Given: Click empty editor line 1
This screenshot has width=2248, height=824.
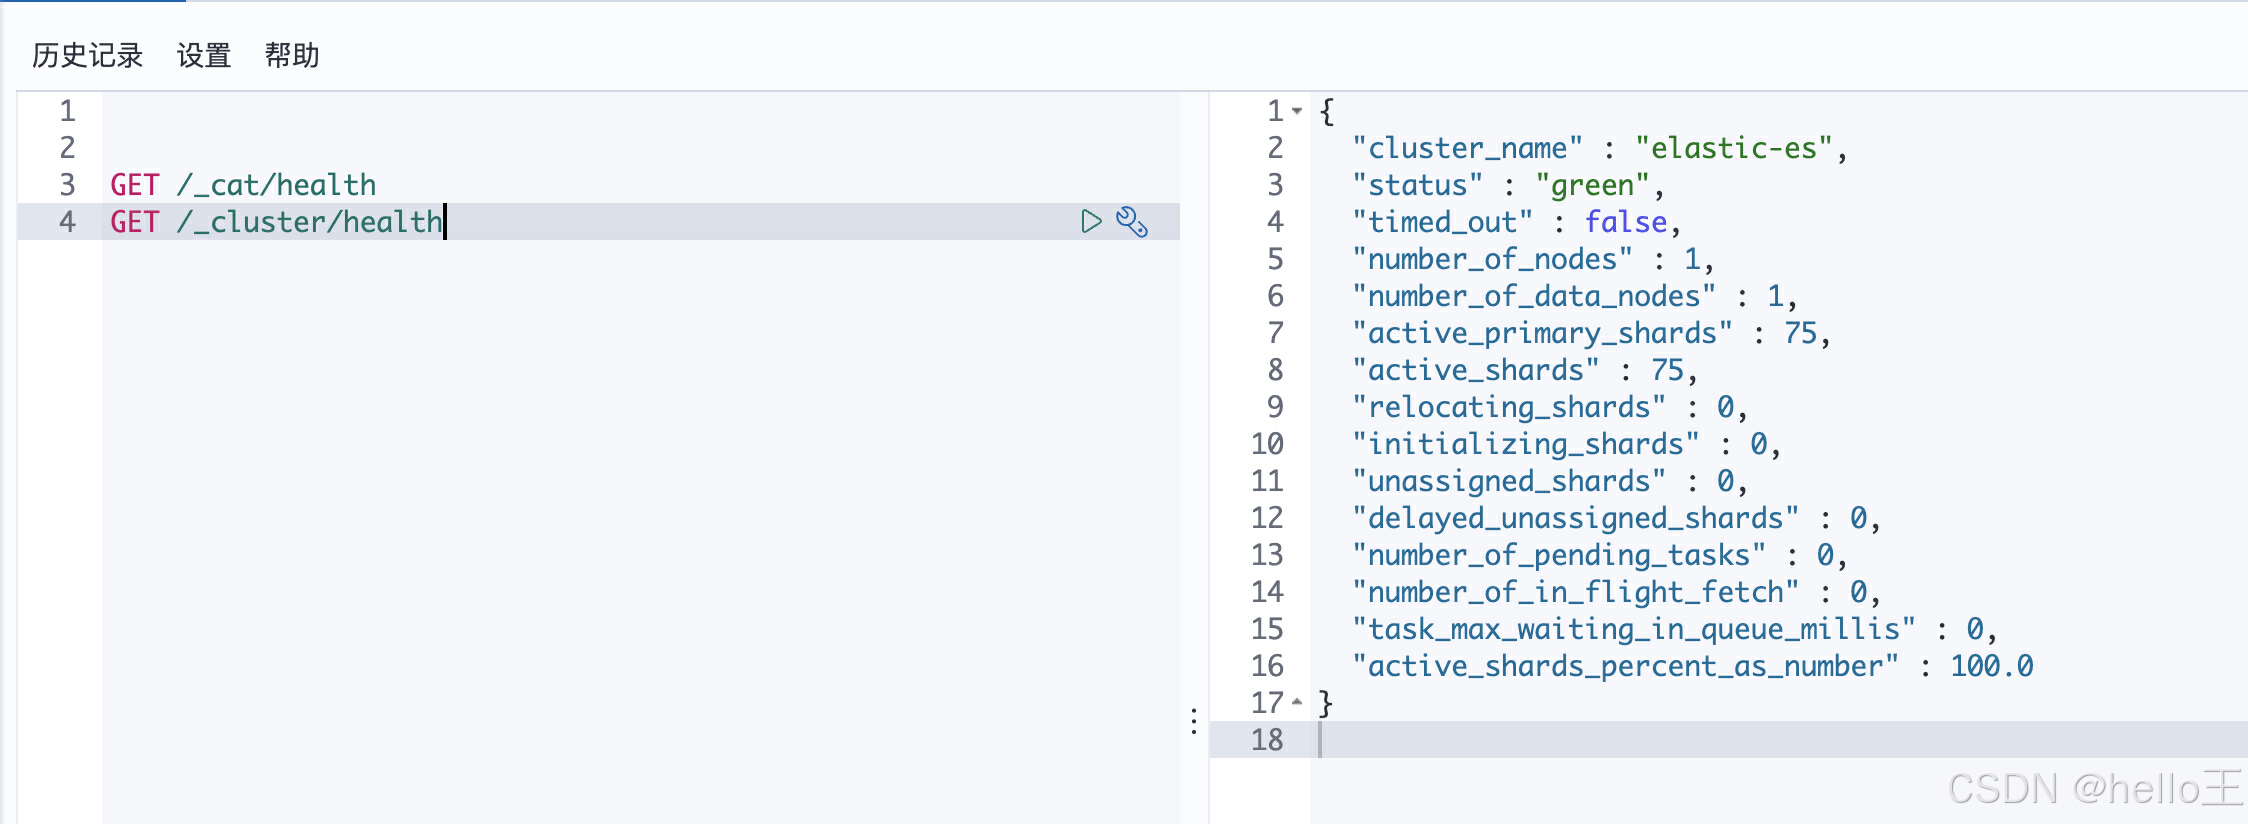Looking at the screenshot, I should pos(640,111).
